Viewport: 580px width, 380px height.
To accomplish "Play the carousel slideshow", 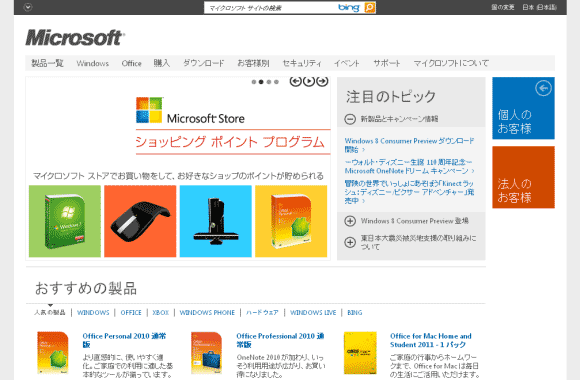I will click(x=308, y=81).
